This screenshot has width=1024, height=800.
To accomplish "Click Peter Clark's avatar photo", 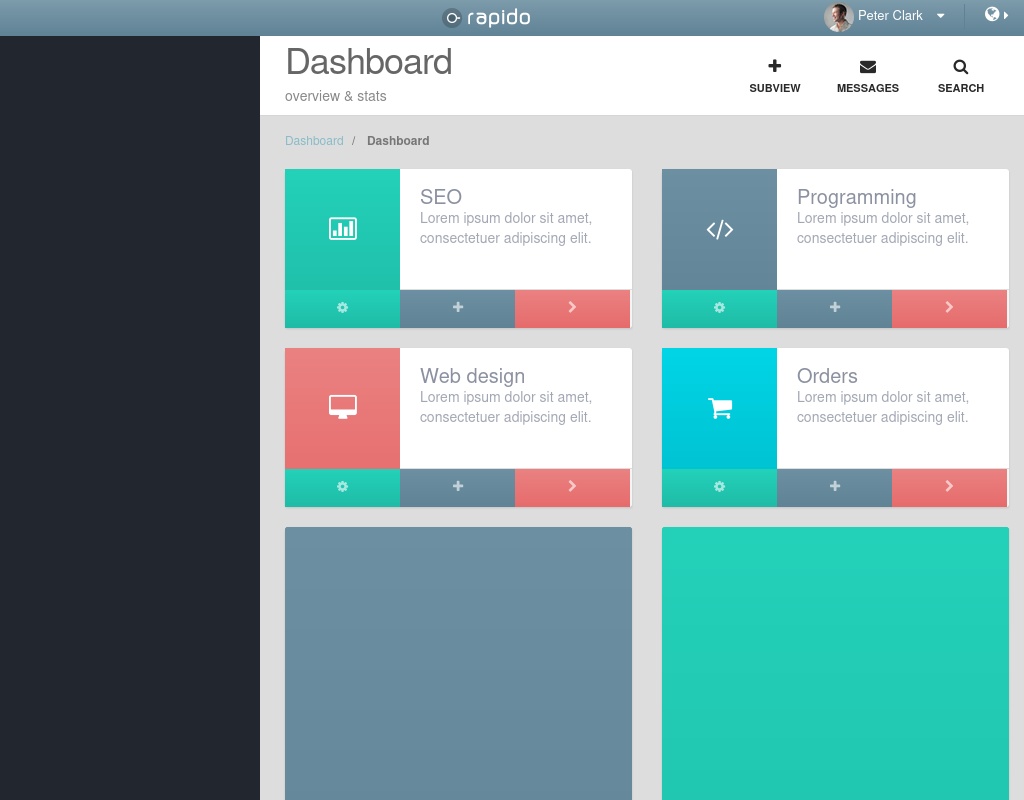I will coord(838,16).
